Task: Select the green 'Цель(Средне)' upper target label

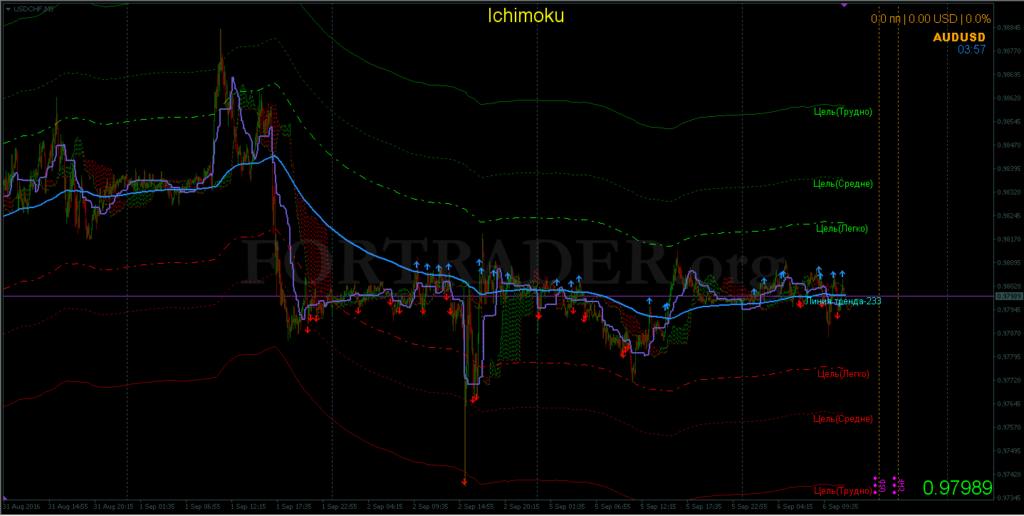Action: (x=843, y=184)
